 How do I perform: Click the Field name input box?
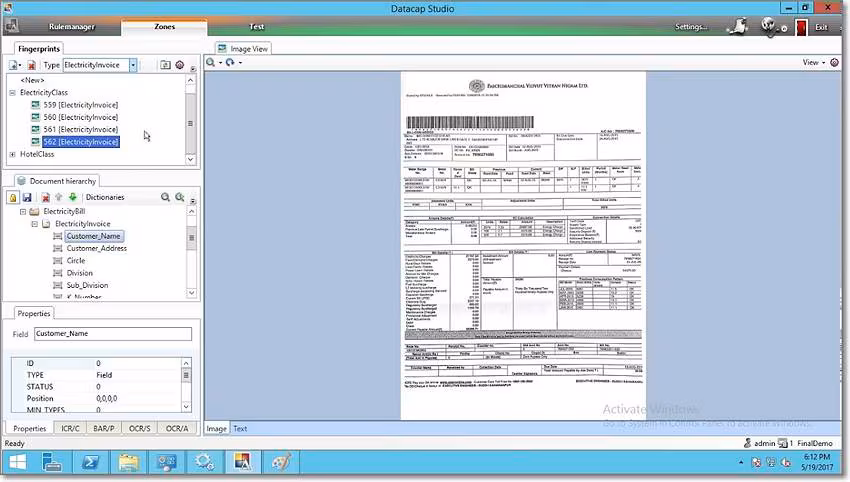click(x=113, y=334)
